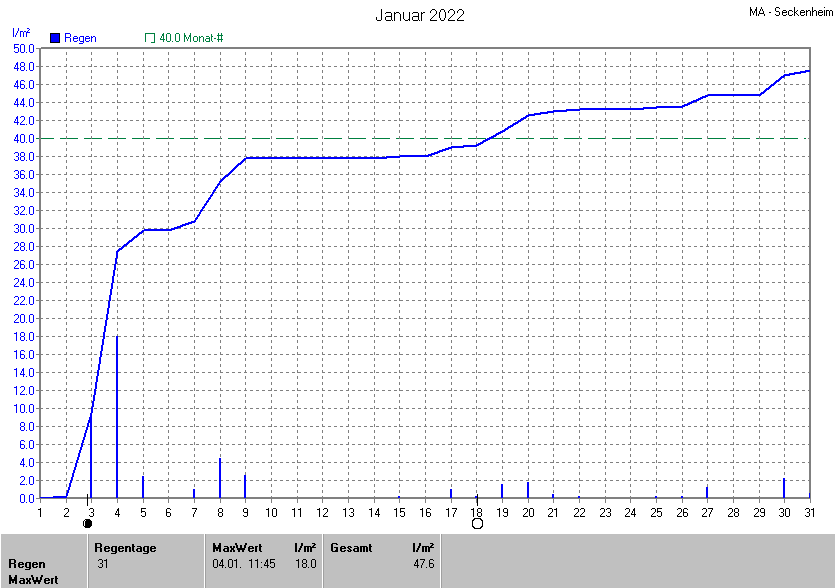Click the l/m² unit label above the y-axis
Screen dimensions: 835x588
(21, 34)
